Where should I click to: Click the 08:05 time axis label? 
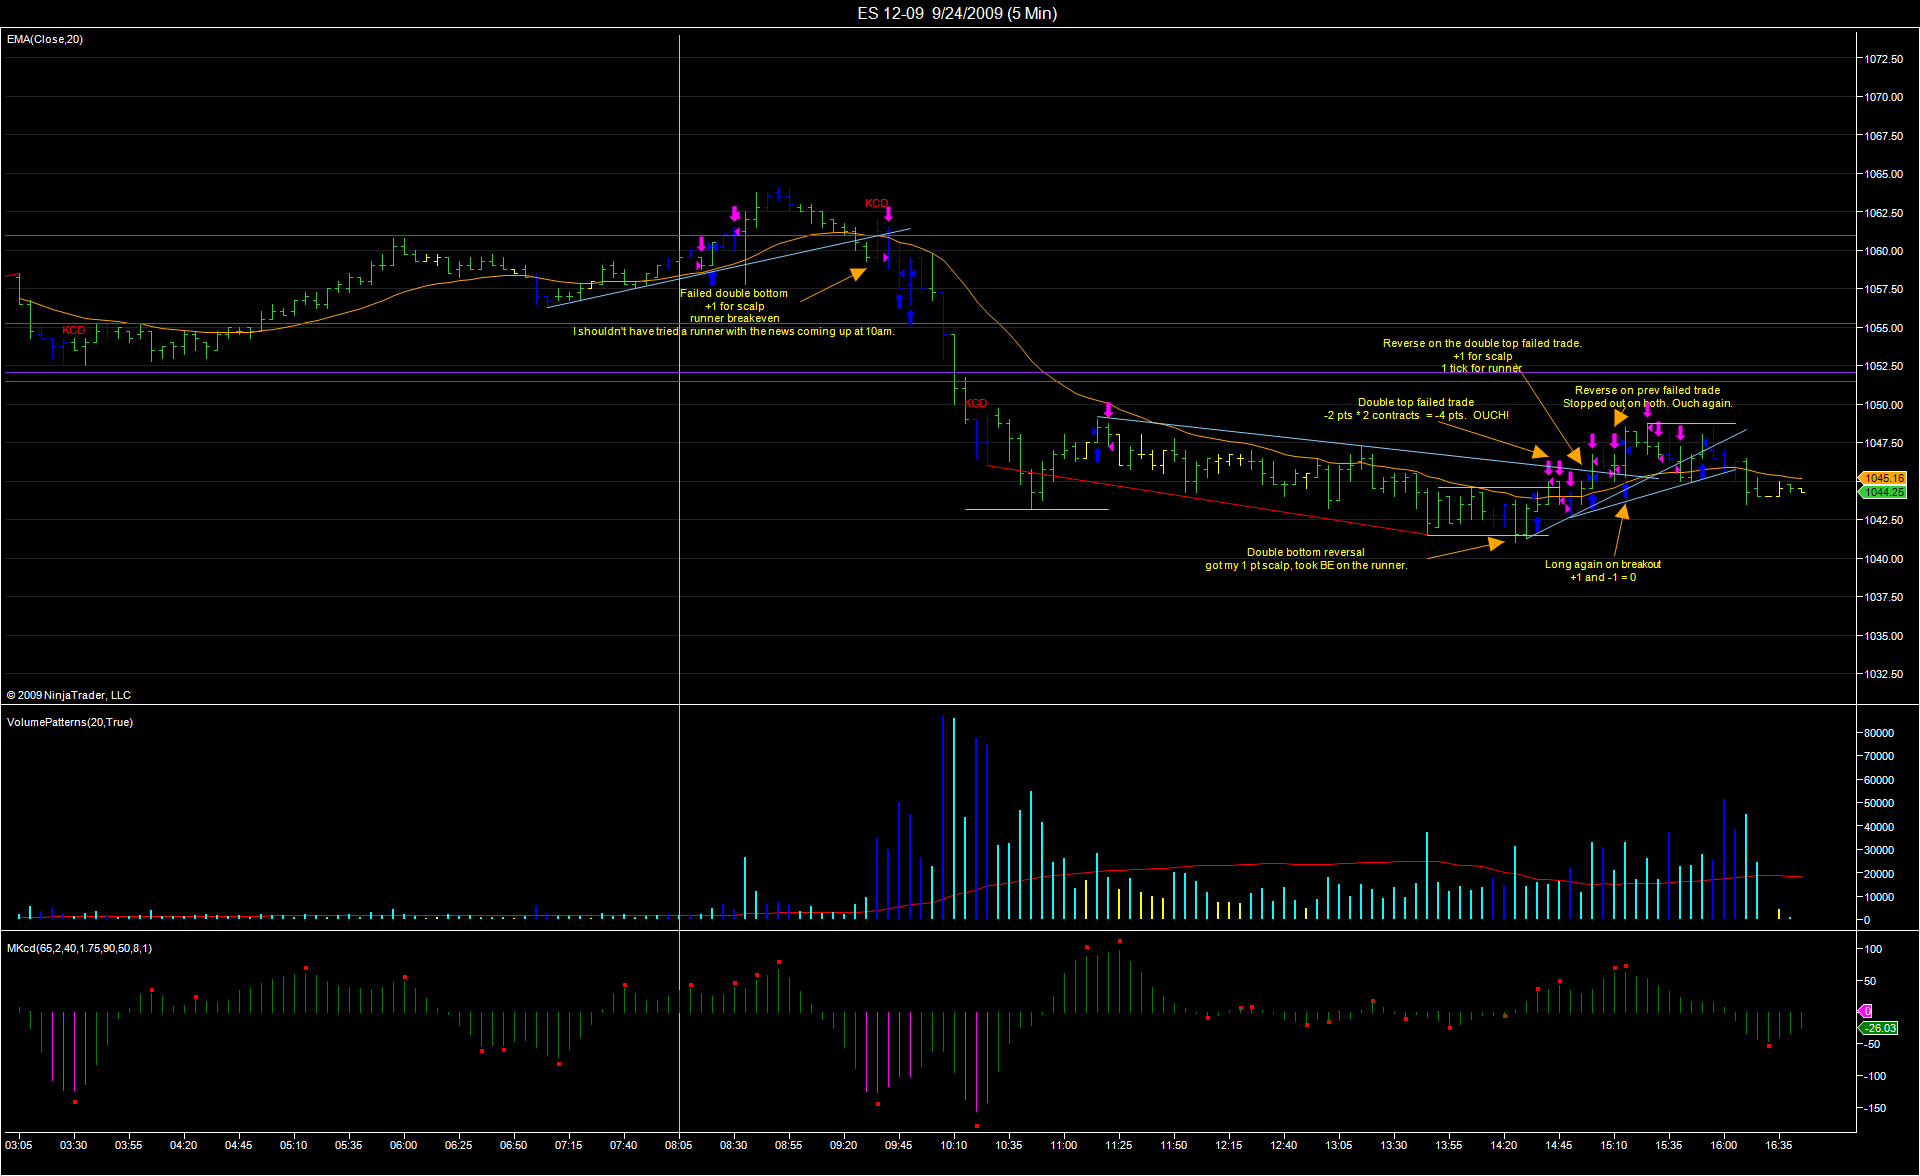click(x=678, y=1145)
